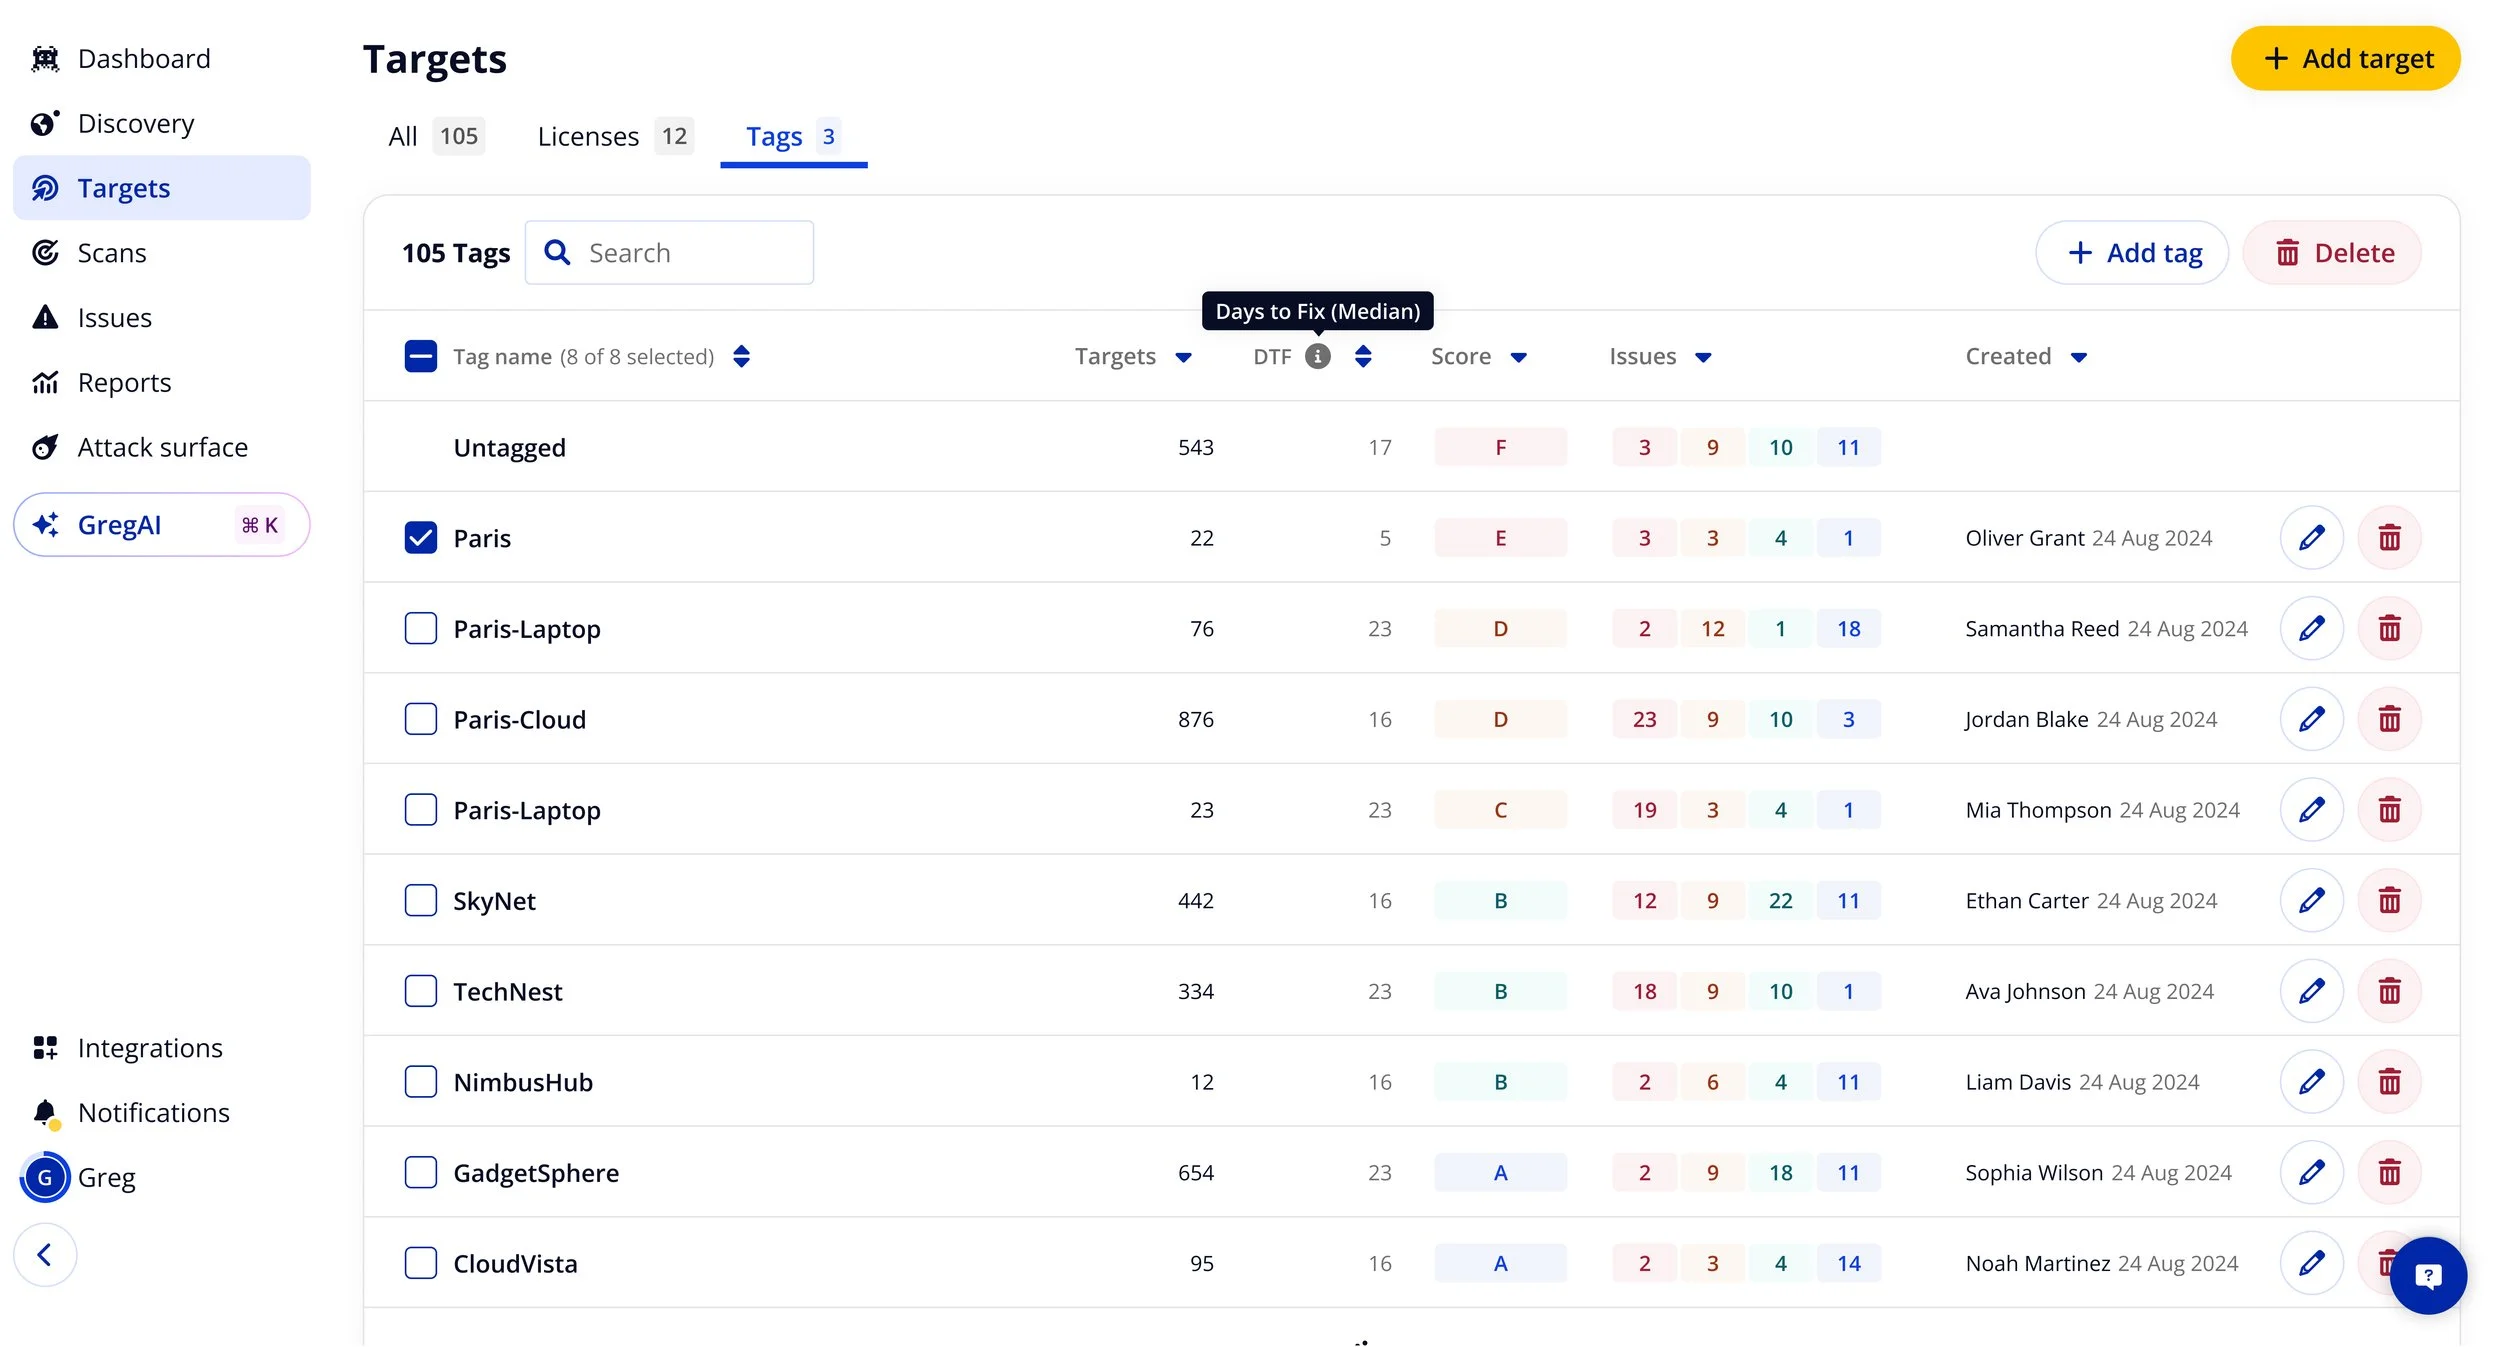Open the DTF info tooltip icon
The width and height of the screenshot is (2500, 1347).
click(1318, 356)
